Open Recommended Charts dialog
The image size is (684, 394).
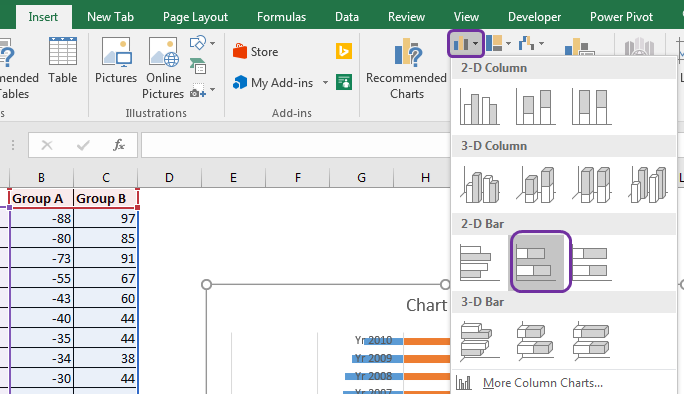(x=407, y=68)
